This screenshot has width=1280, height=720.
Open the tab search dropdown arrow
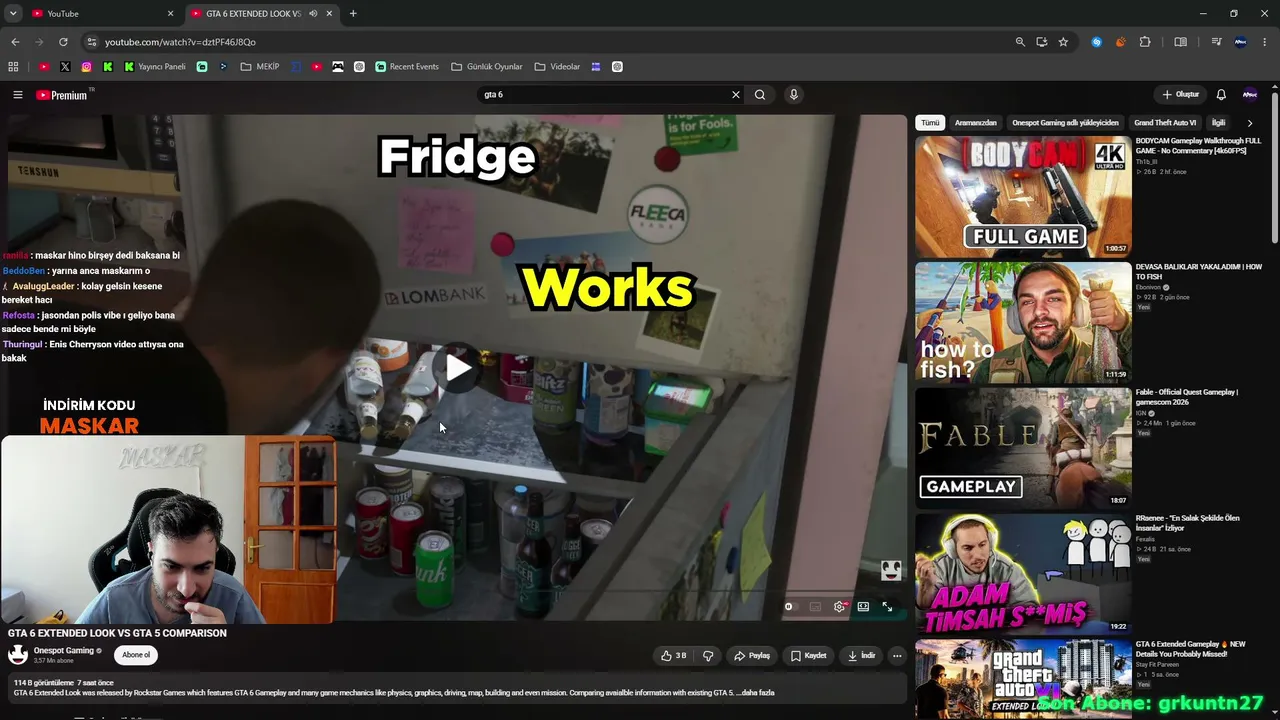(13, 14)
